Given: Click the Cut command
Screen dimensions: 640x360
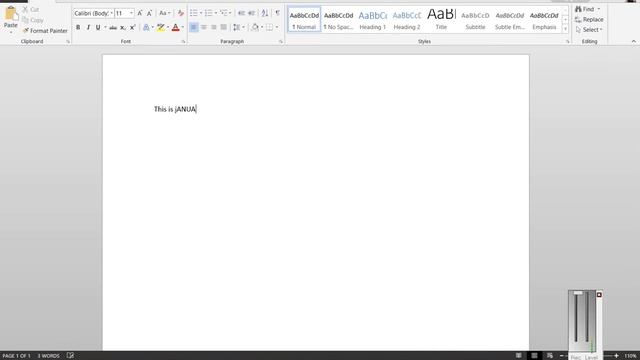Looking at the screenshot, I should coord(31,9).
